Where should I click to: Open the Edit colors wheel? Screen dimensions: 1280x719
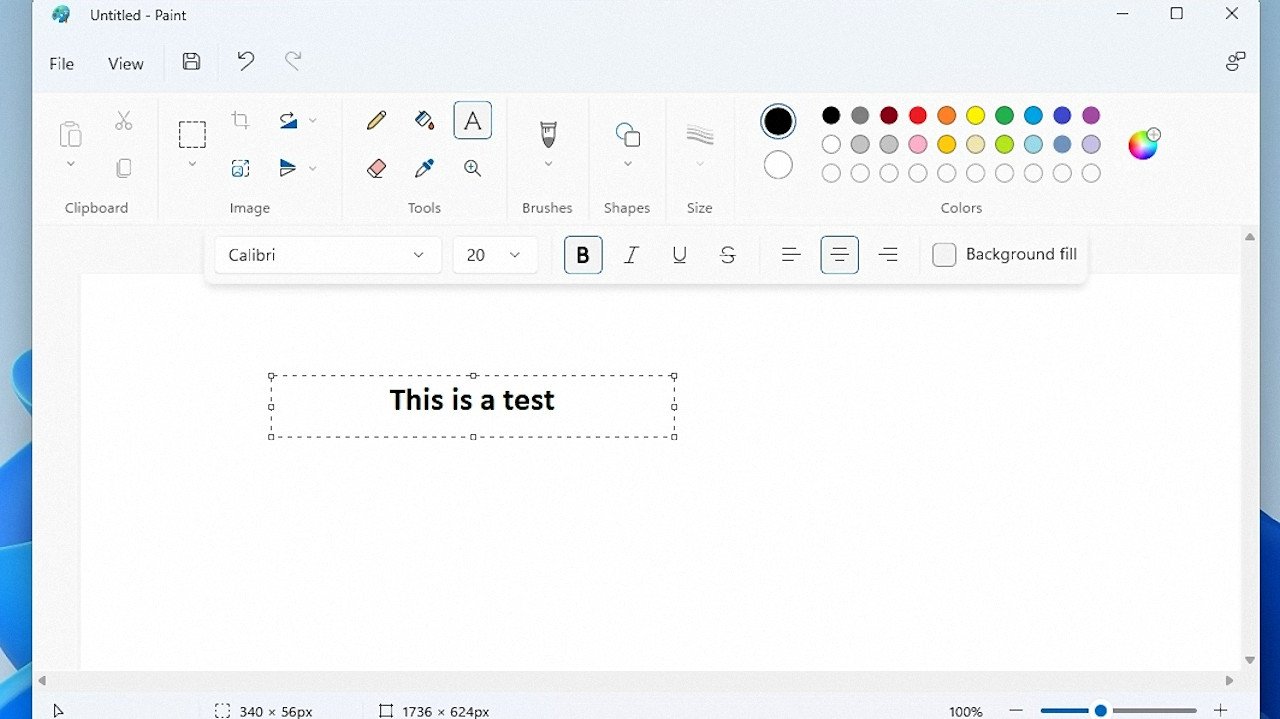1143,144
